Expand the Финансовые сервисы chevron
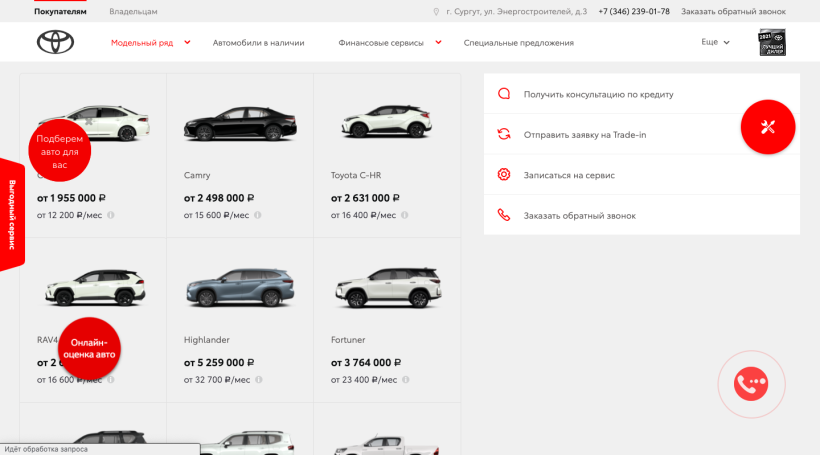Viewport: 820px width, 455px height. tap(438, 42)
